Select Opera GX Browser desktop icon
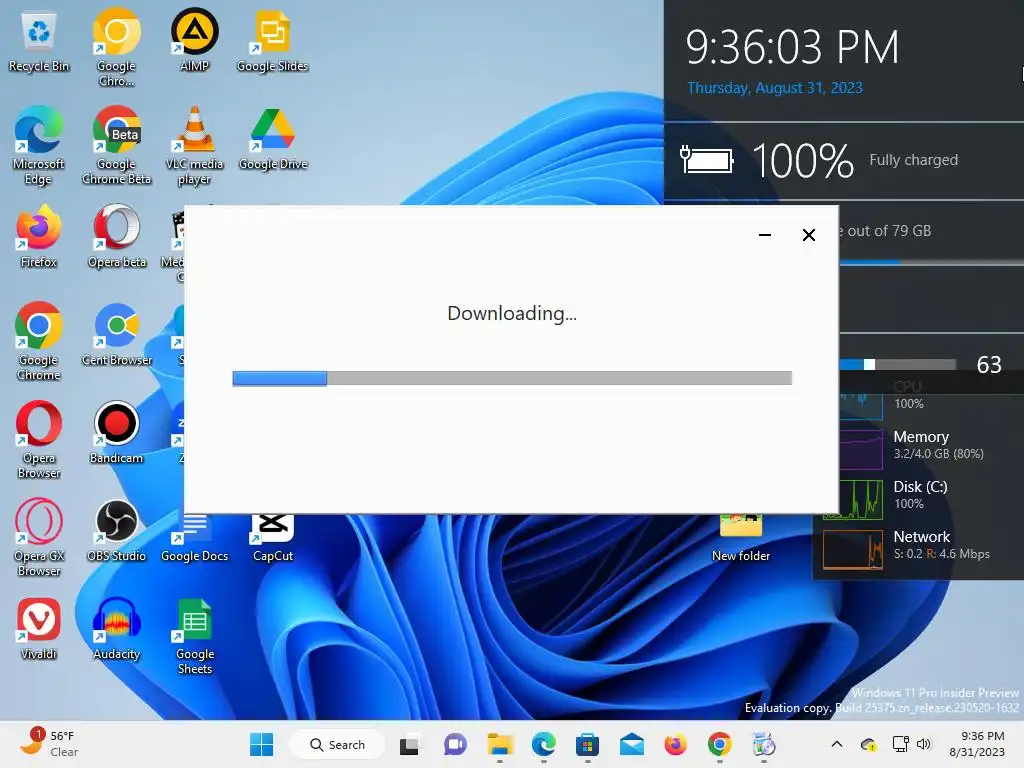This screenshot has height=768, width=1024. (x=39, y=538)
